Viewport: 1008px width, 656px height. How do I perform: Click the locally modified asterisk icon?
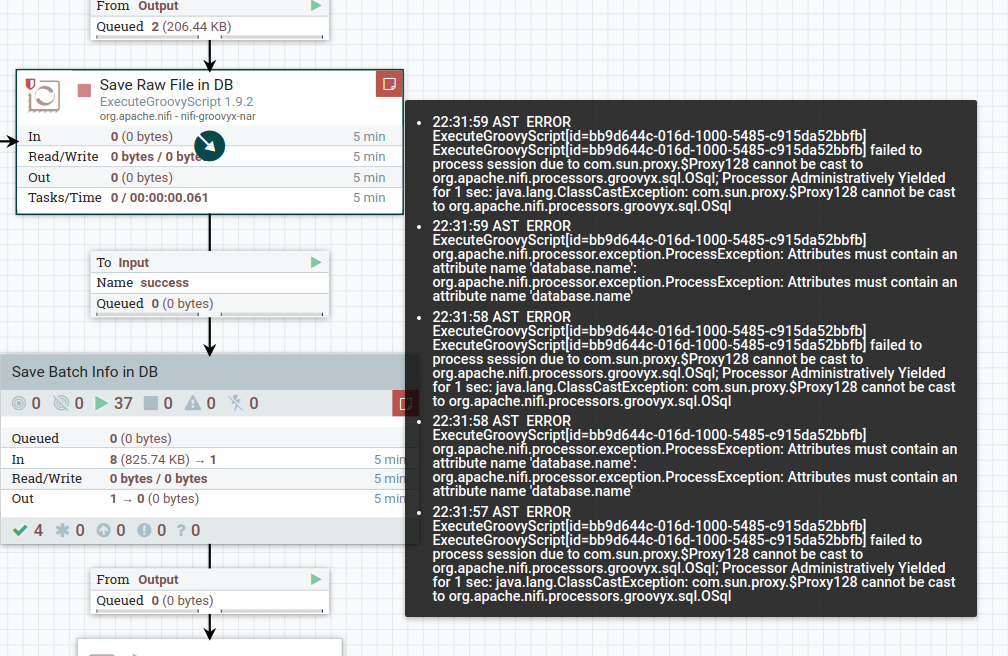pyautogui.click(x=62, y=530)
